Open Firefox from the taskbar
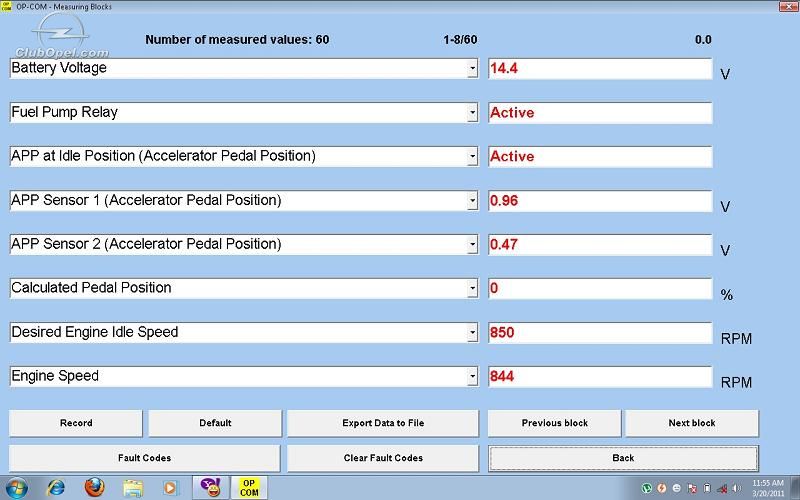The width and height of the screenshot is (800, 500). coord(94,488)
